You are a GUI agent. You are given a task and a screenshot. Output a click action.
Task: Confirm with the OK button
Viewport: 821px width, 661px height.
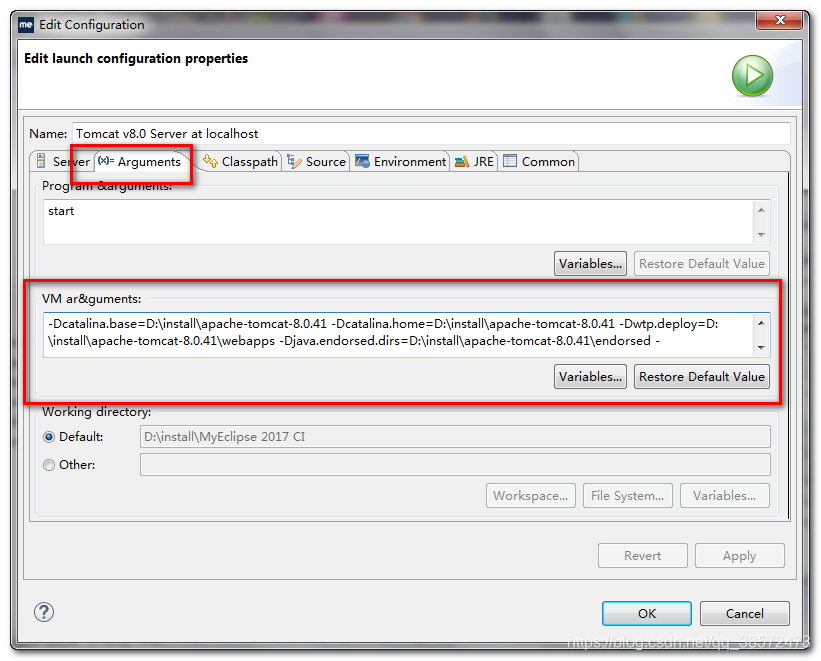click(x=647, y=613)
